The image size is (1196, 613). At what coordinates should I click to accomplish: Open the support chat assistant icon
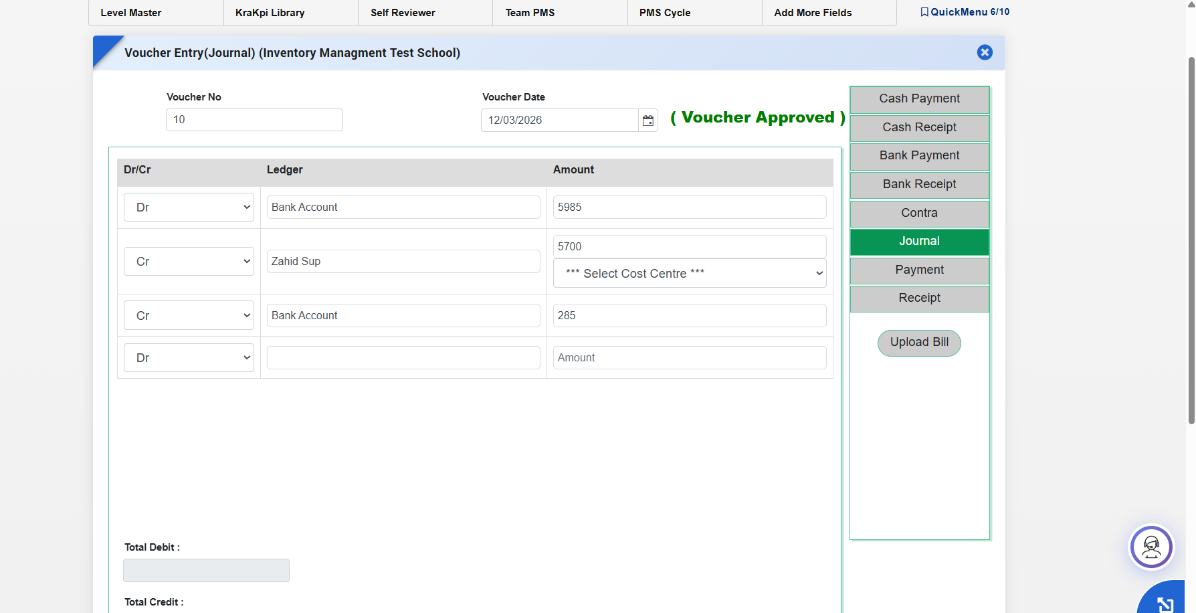(1151, 547)
